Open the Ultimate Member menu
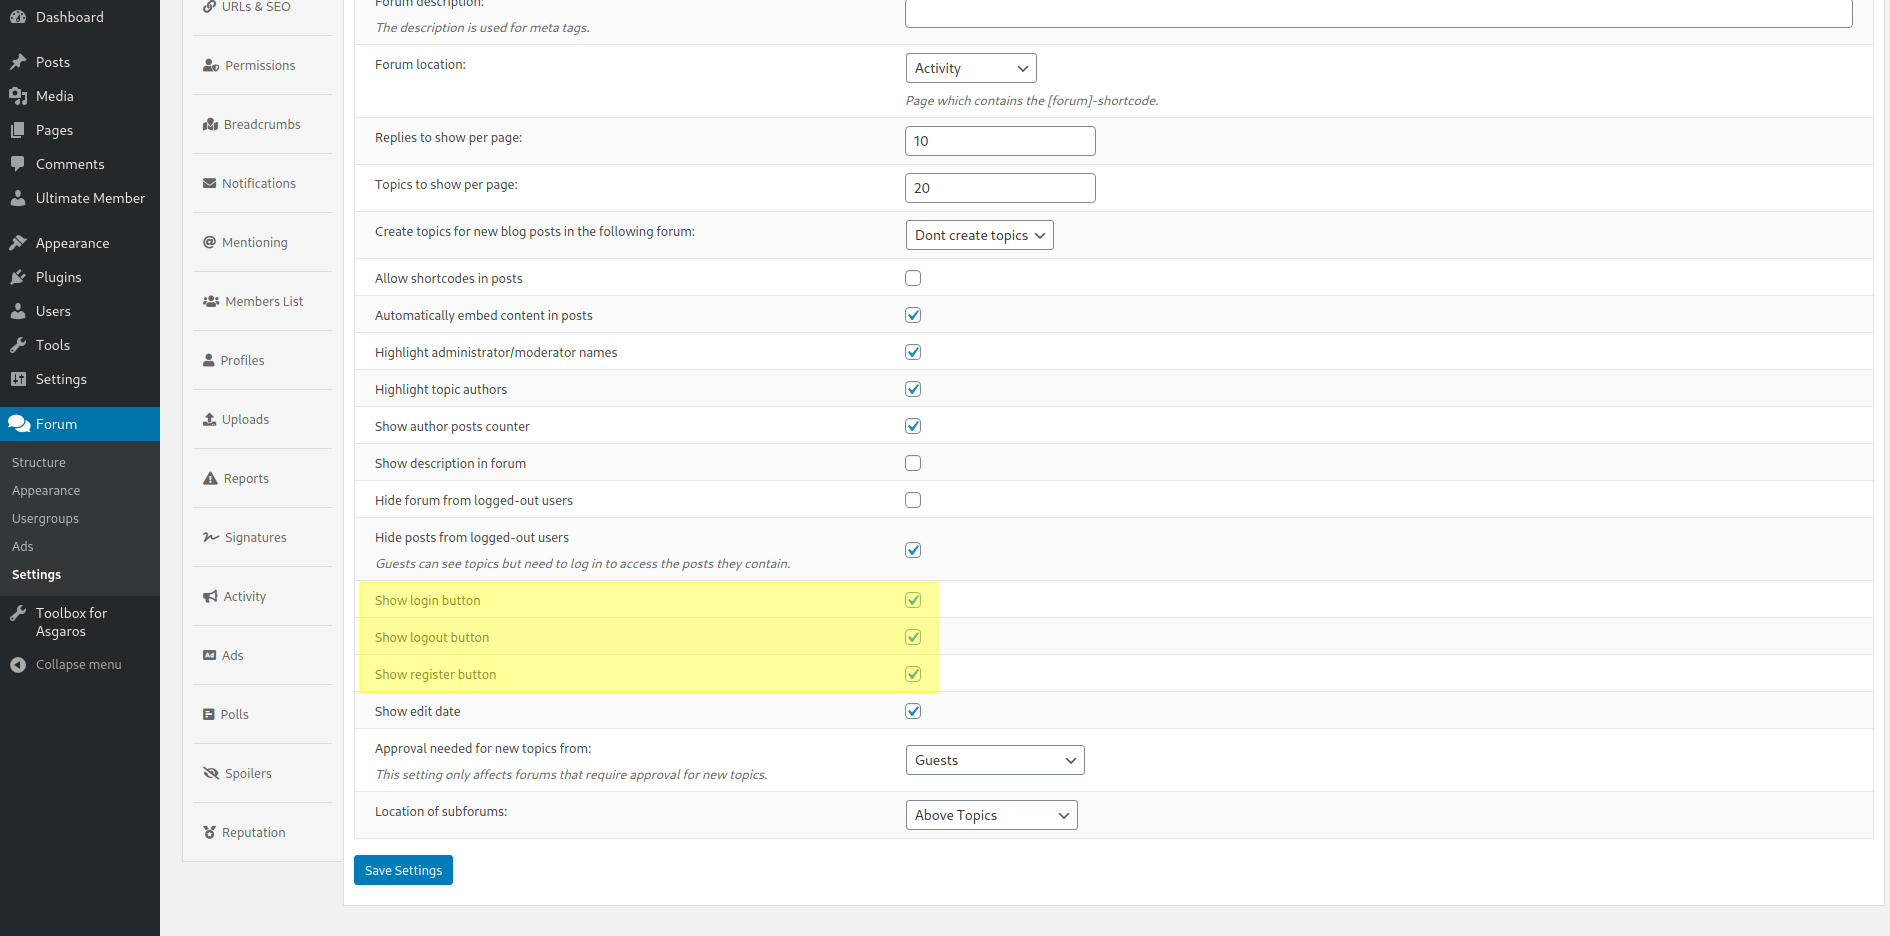Image resolution: width=1890 pixels, height=936 pixels. click(90, 198)
